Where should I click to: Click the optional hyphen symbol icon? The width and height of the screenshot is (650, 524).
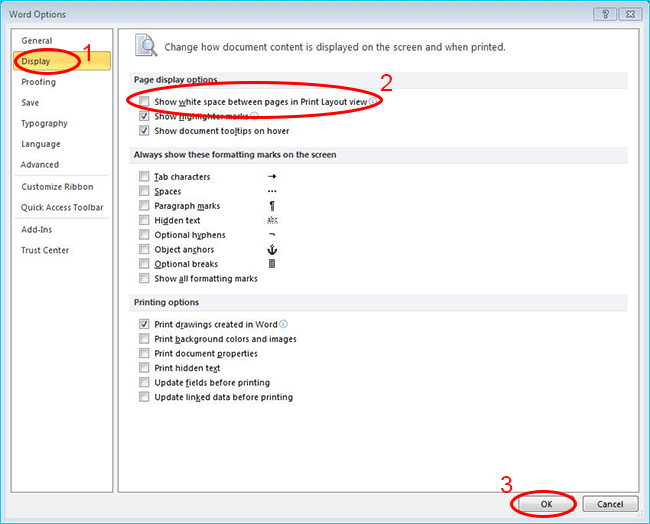(272, 235)
